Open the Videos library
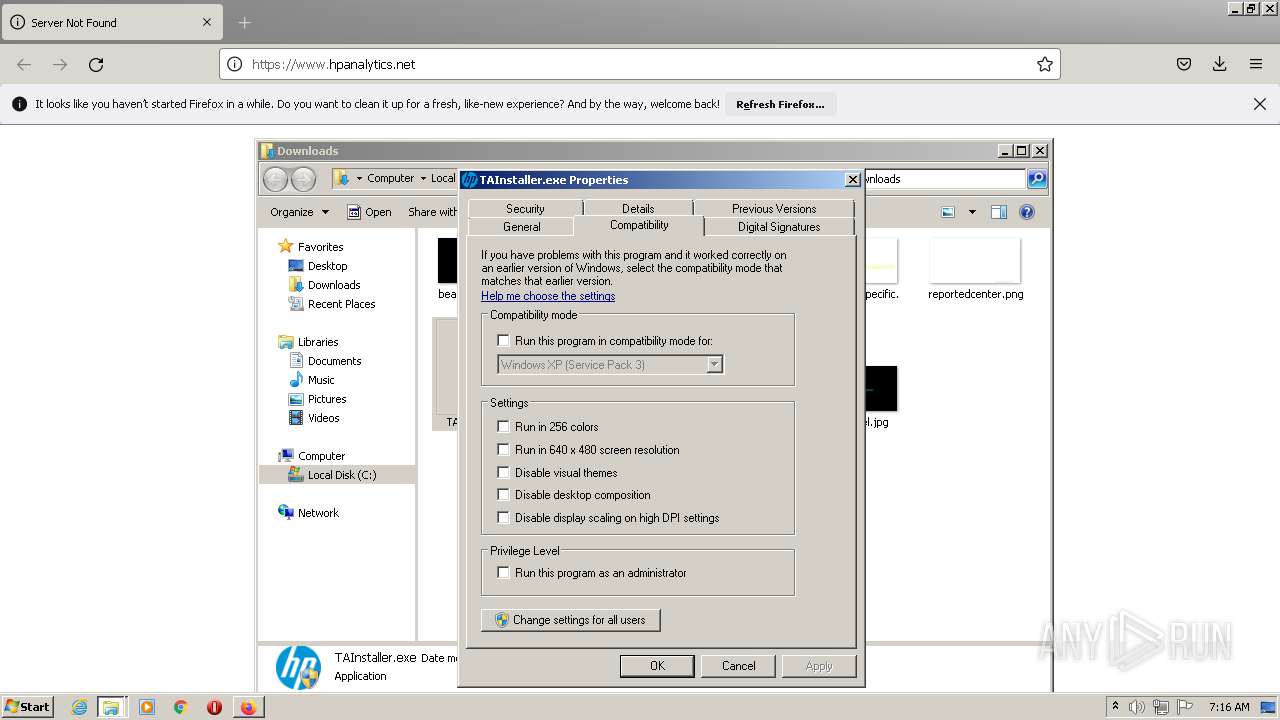 tap(323, 418)
